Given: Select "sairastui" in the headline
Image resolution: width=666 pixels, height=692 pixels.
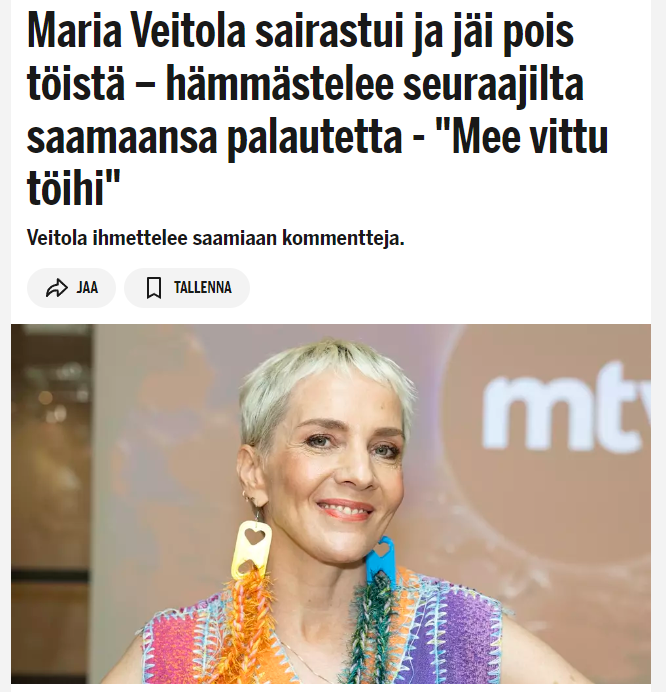Looking at the screenshot, I should [329, 32].
